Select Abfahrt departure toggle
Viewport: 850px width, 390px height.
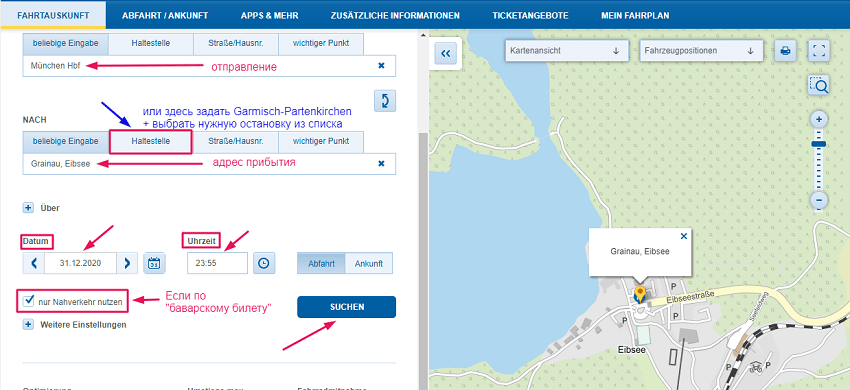point(321,264)
